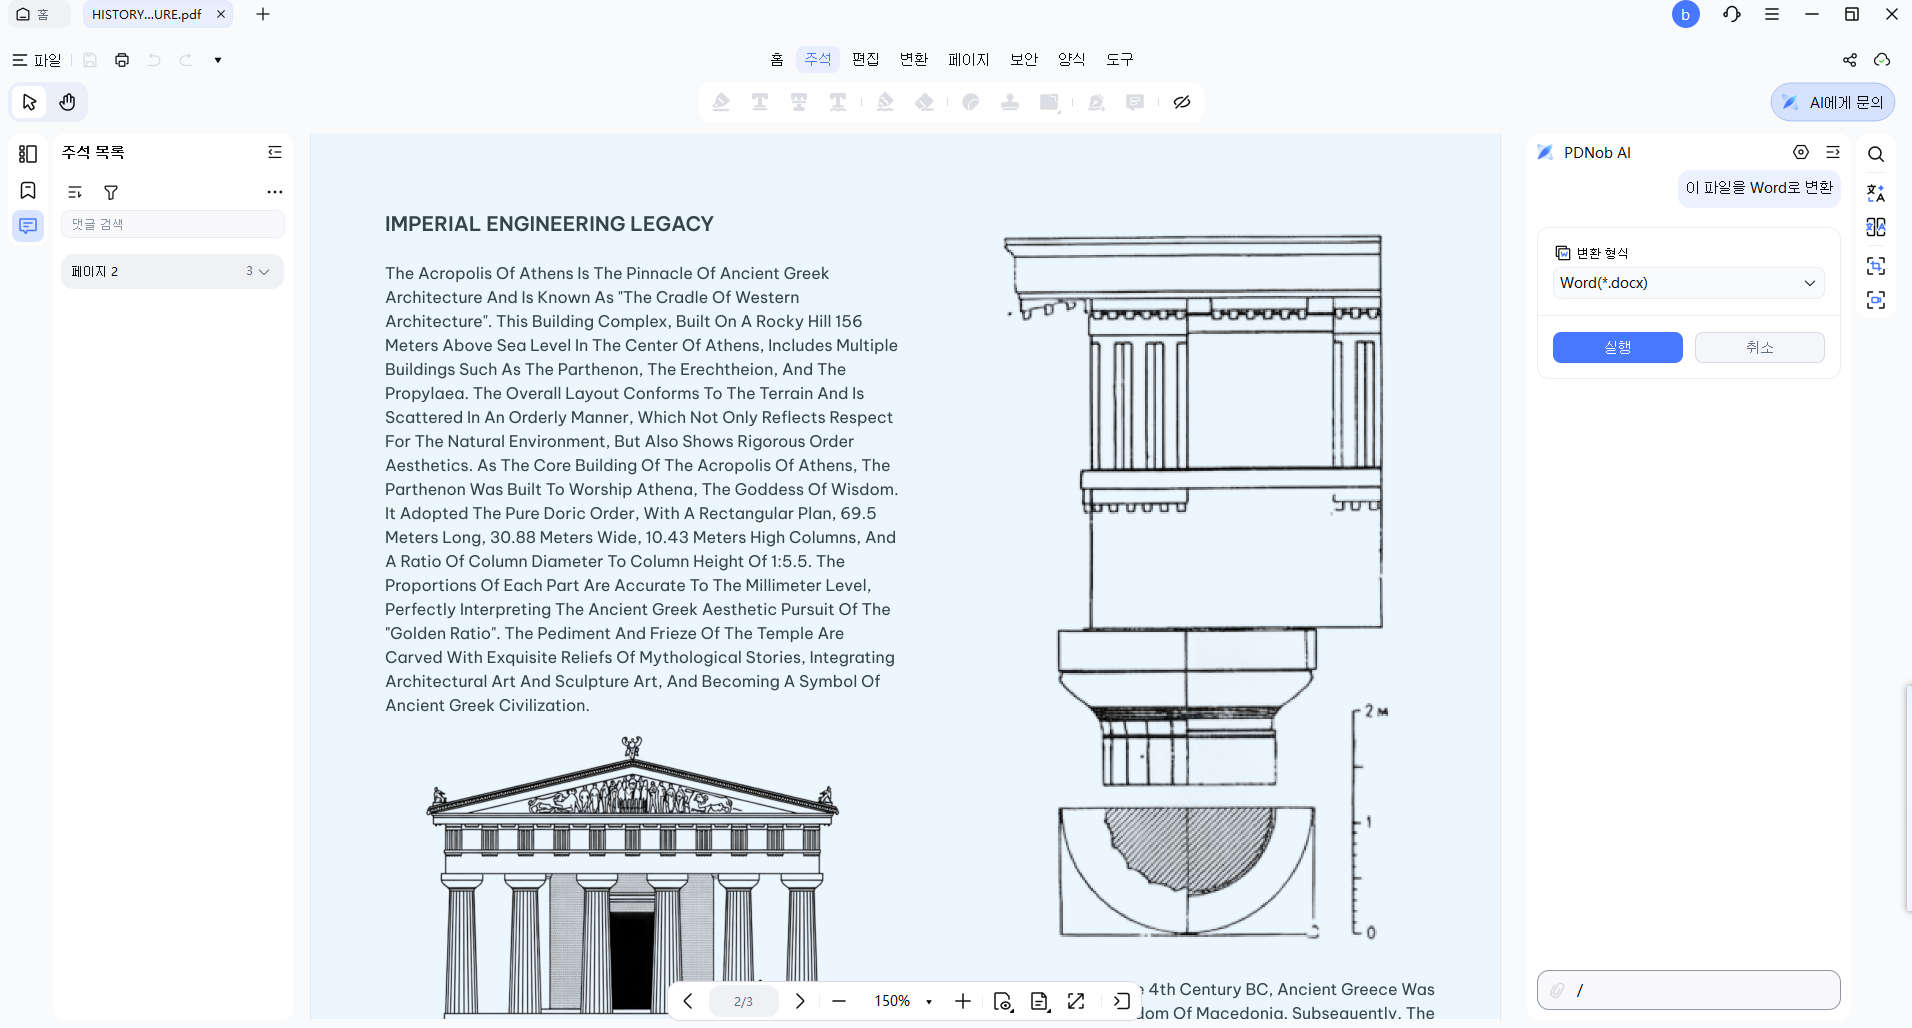
Task: Close the HISTORY...URE.pdf tab
Action: click(221, 14)
